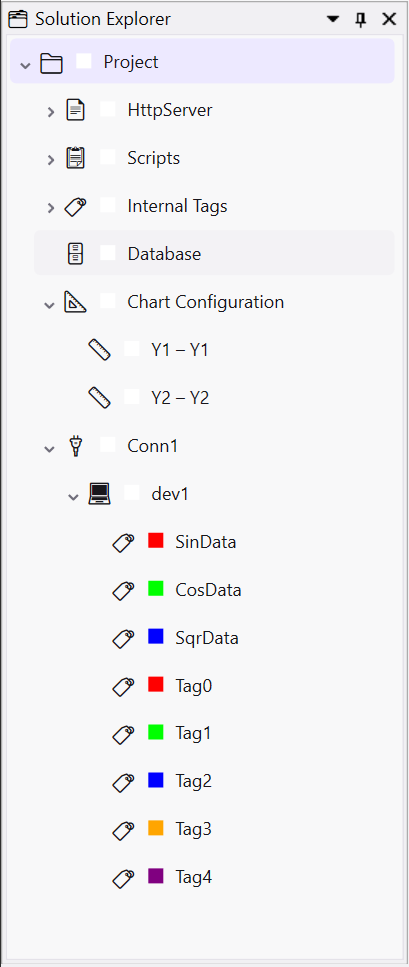Toggle the dev1 checkbox
The height and width of the screenshot is (967, 409).
point(132,492)
